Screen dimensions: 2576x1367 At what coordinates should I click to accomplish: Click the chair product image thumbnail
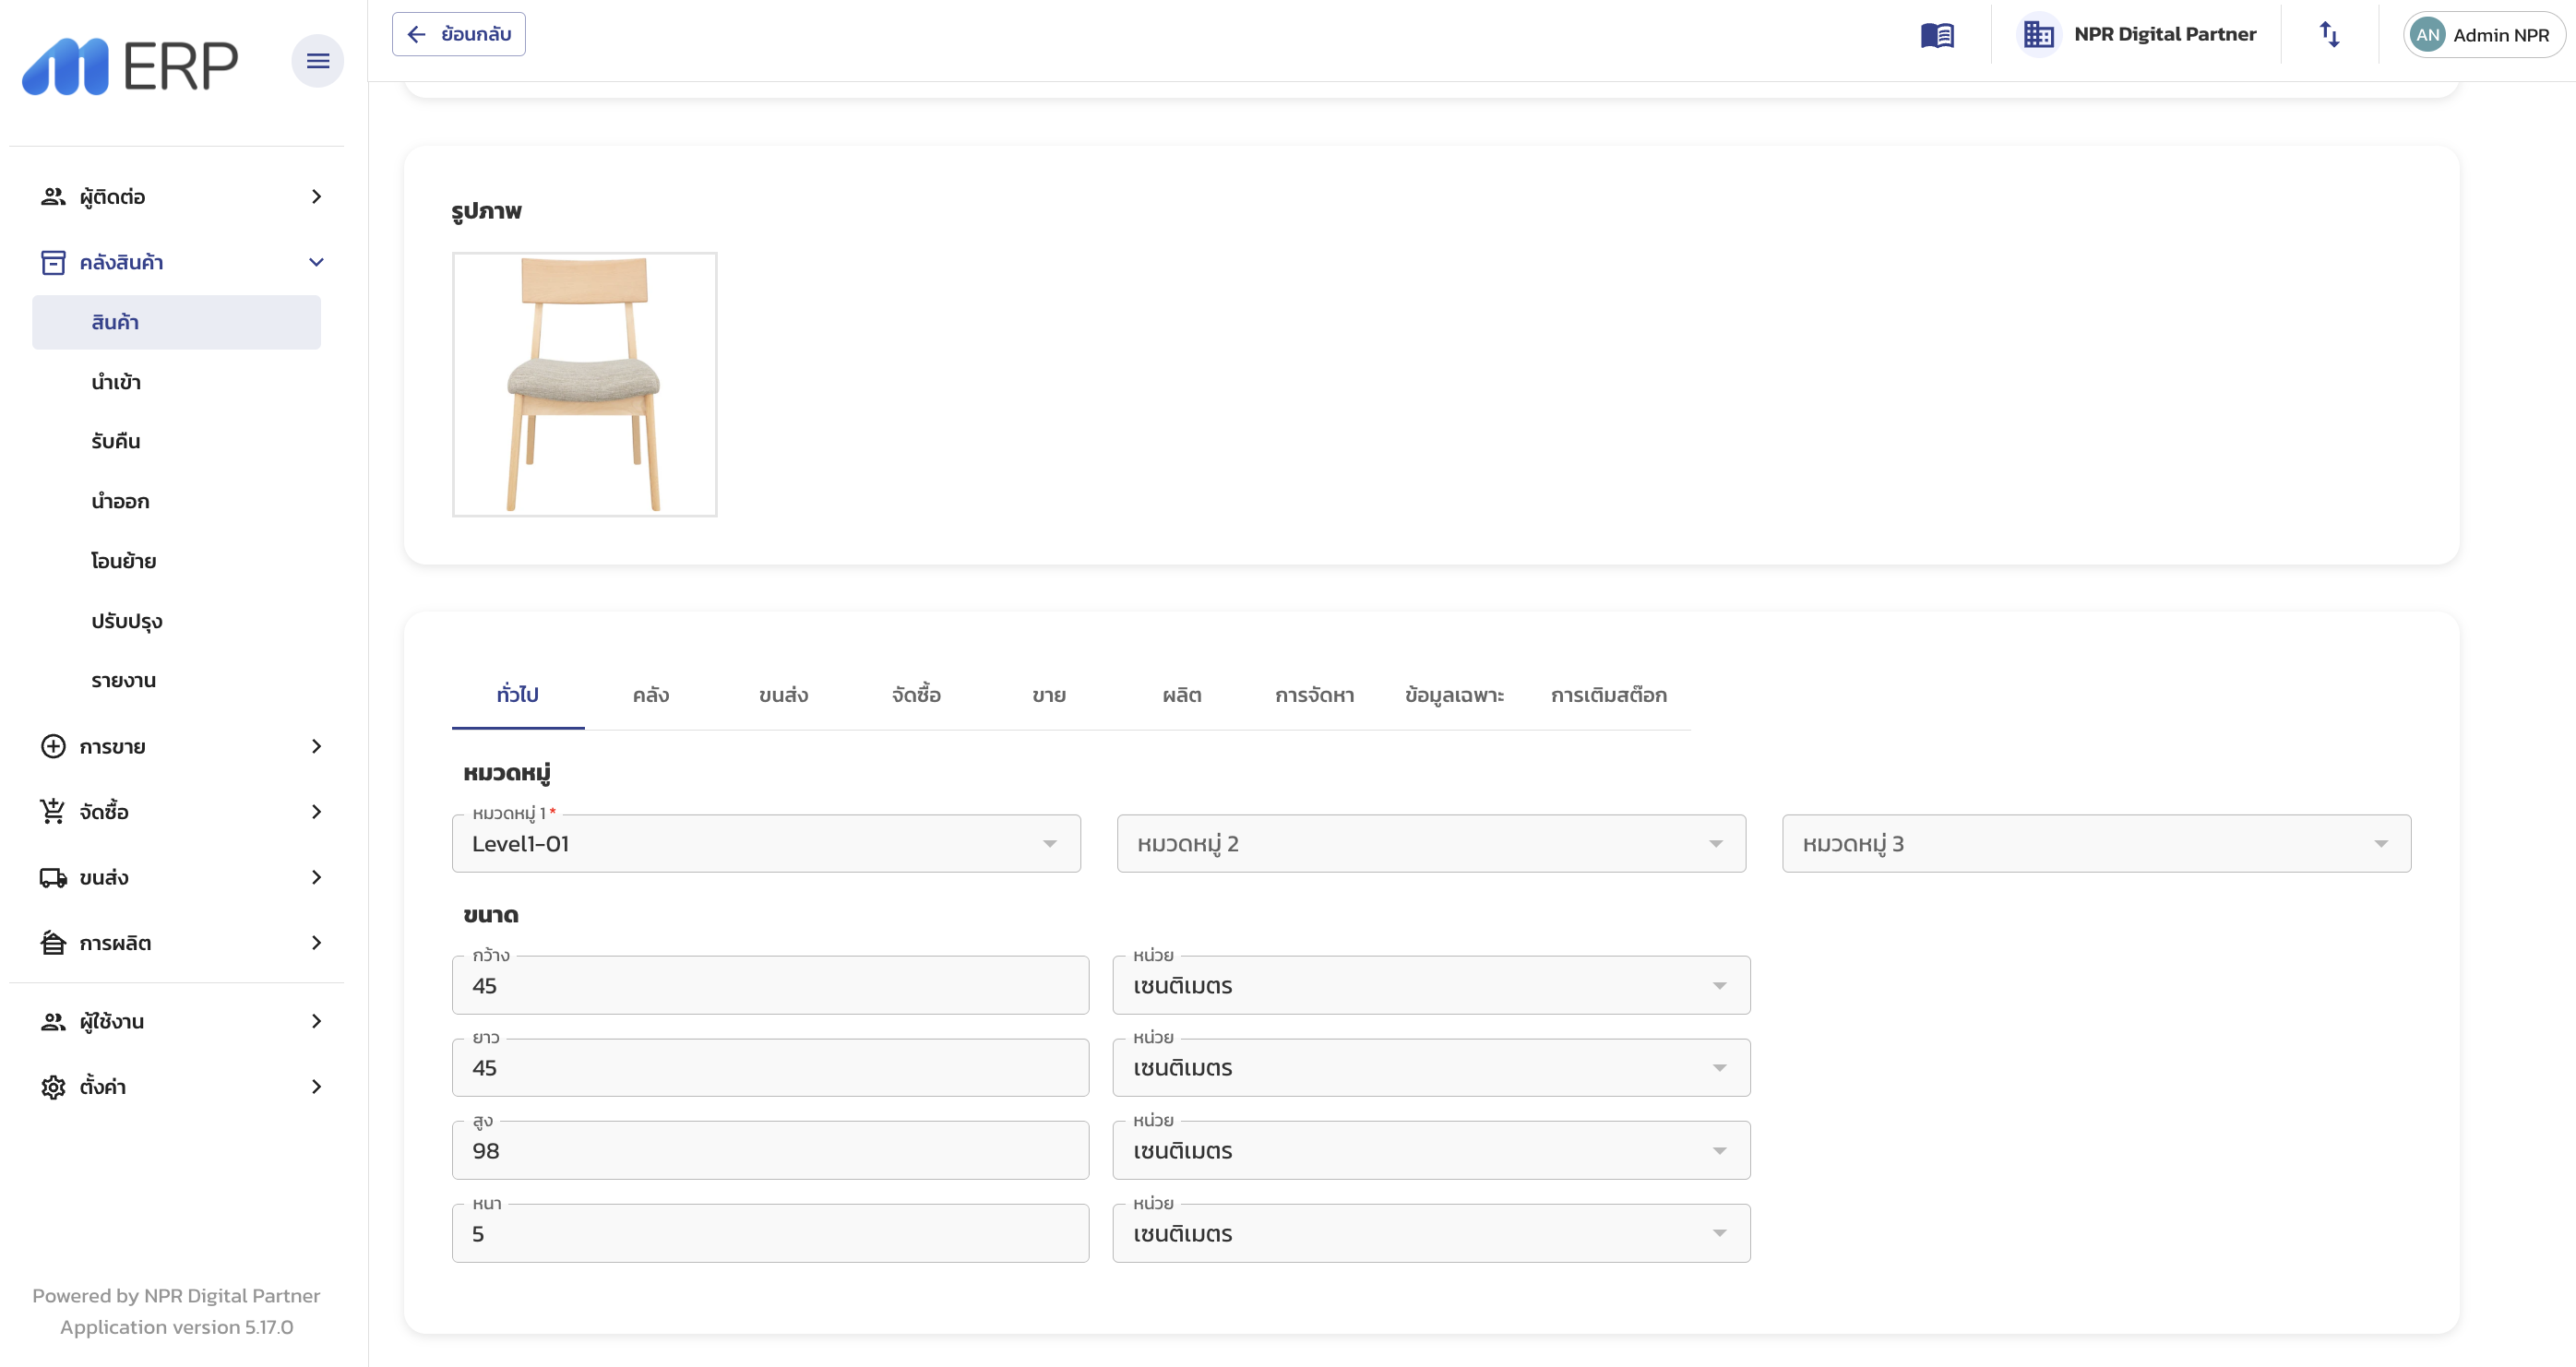(584, 384)
